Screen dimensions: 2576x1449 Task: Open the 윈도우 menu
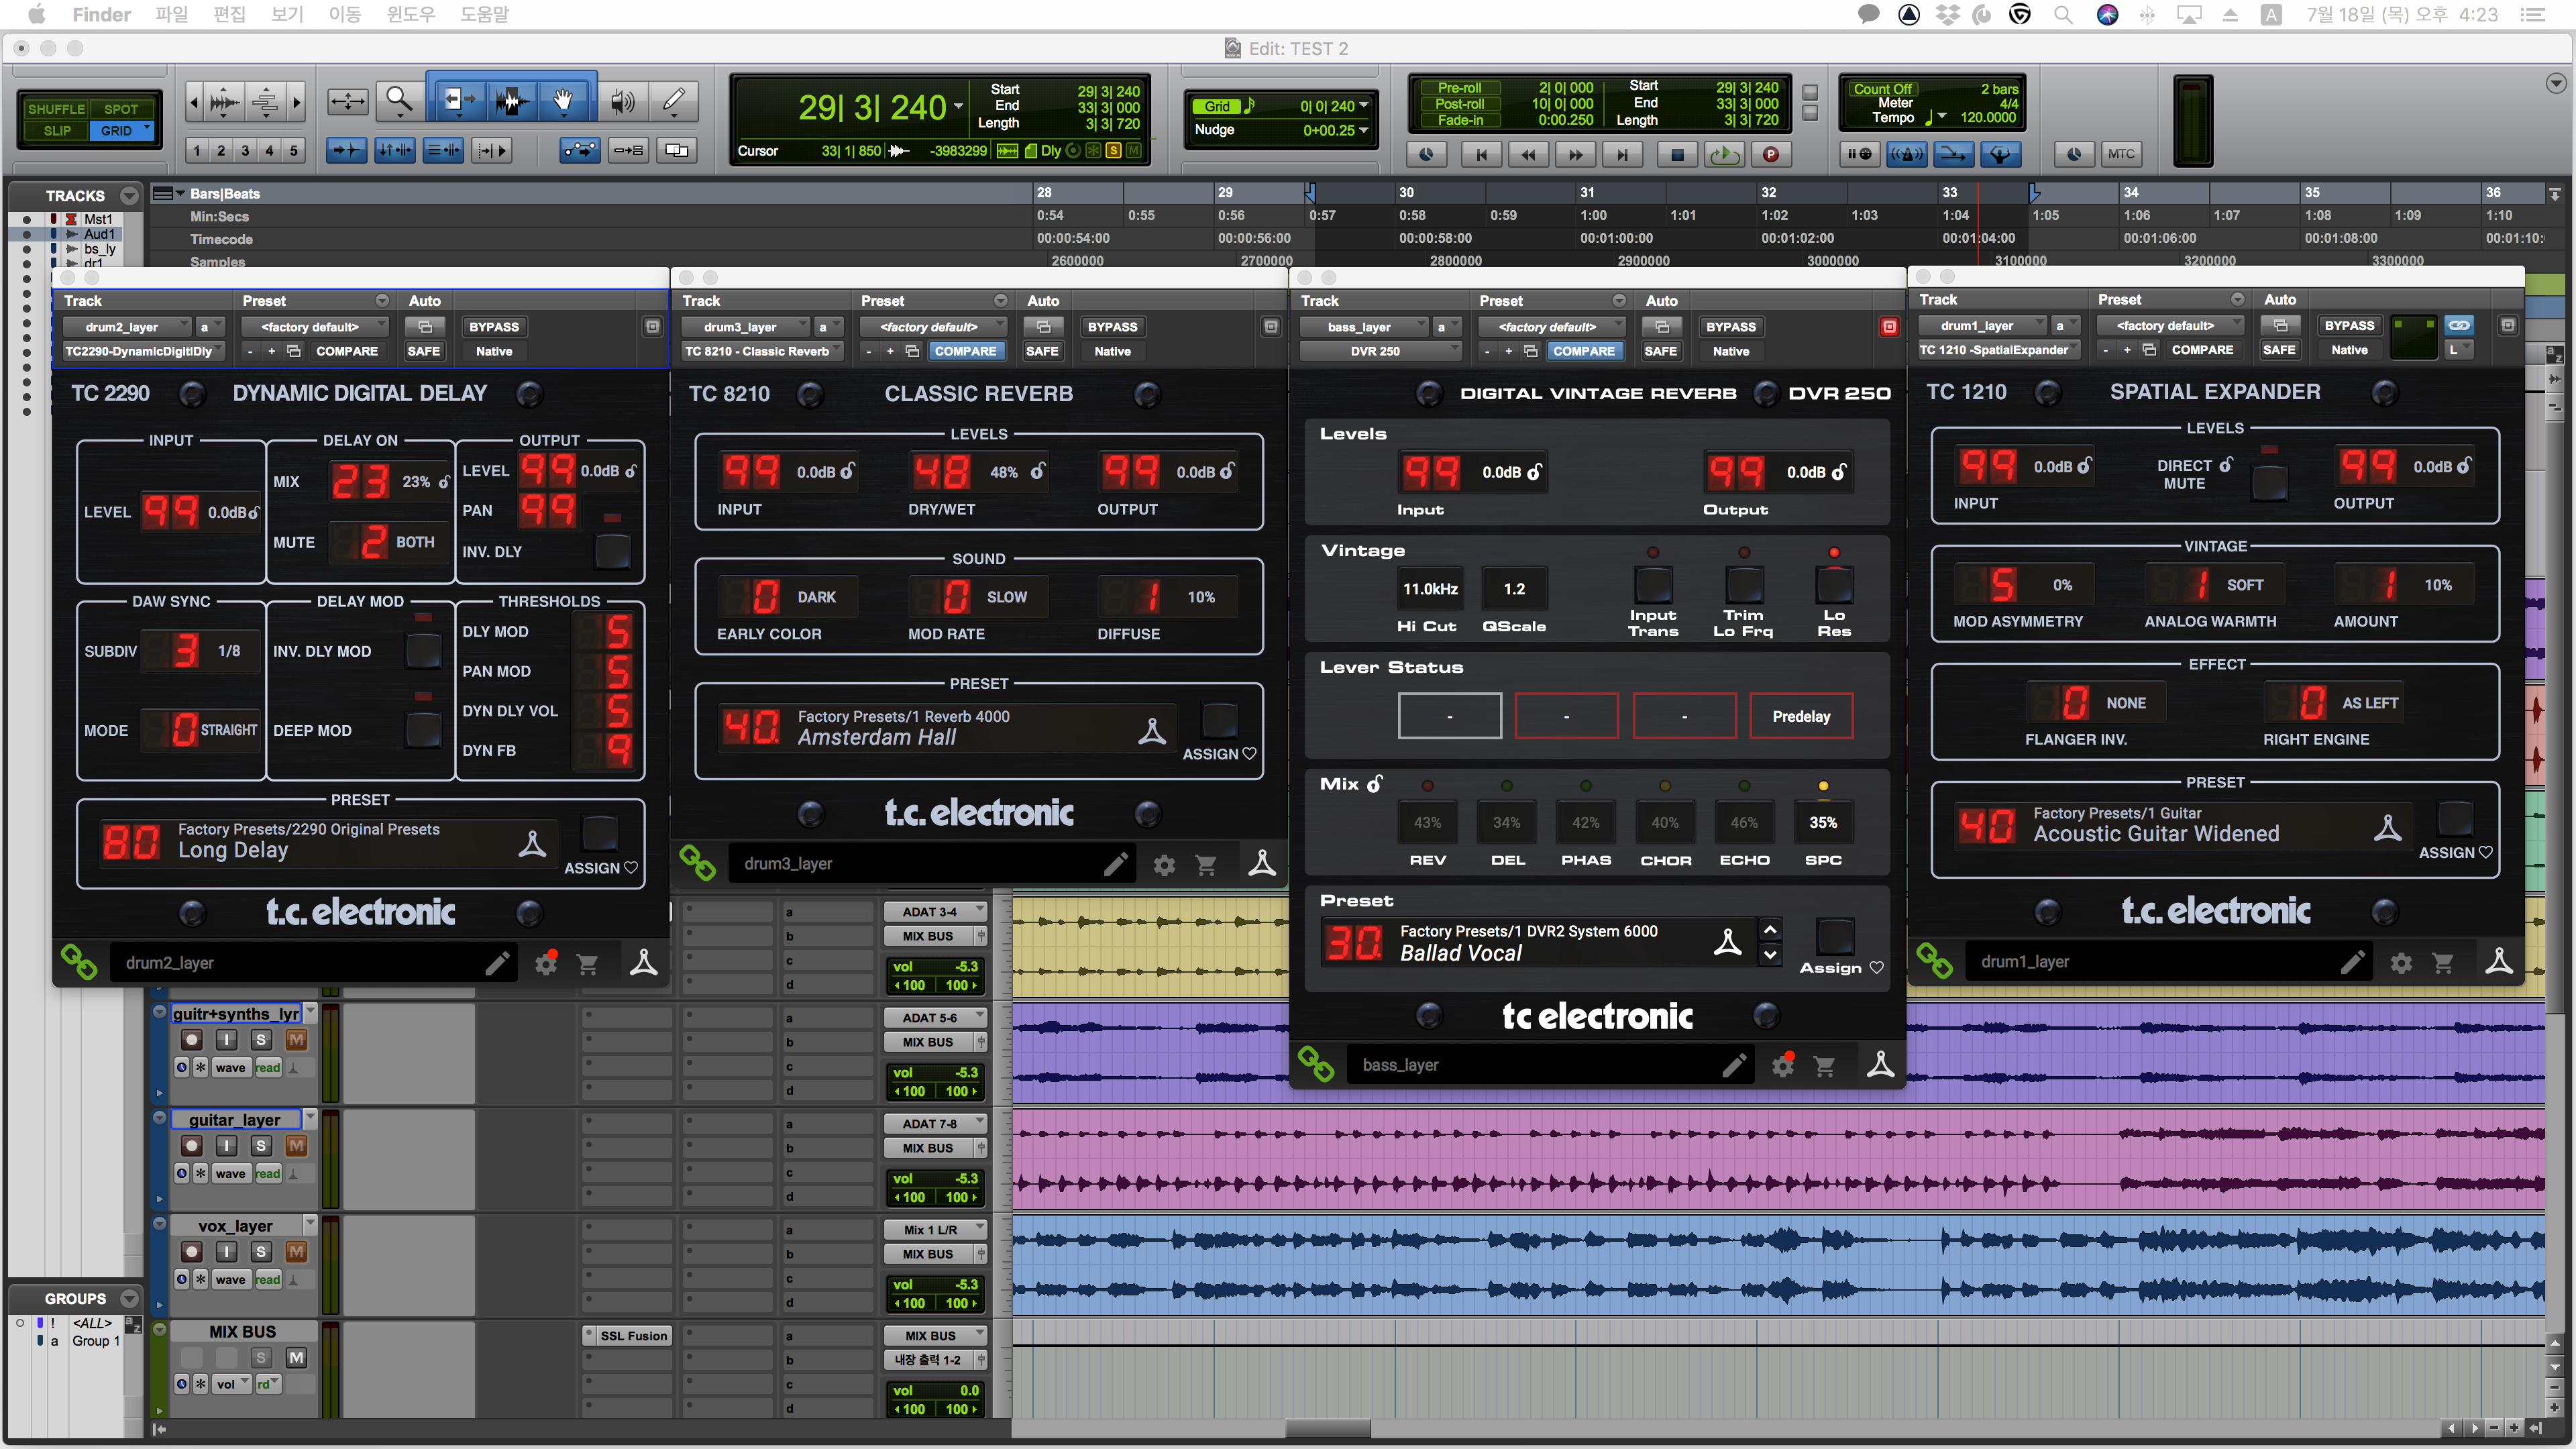411,15
